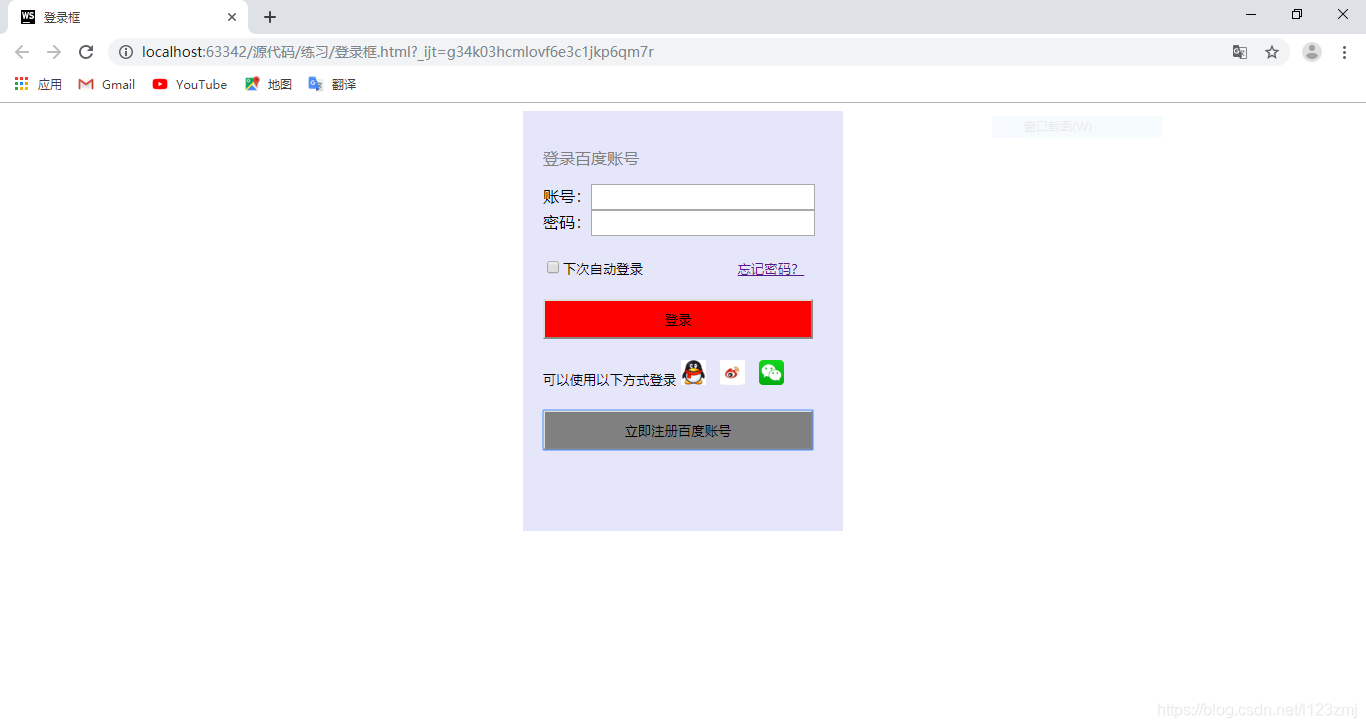1366x728 pixels.
Task: Open the Gmail bookmark
Action: click(107, 84)
